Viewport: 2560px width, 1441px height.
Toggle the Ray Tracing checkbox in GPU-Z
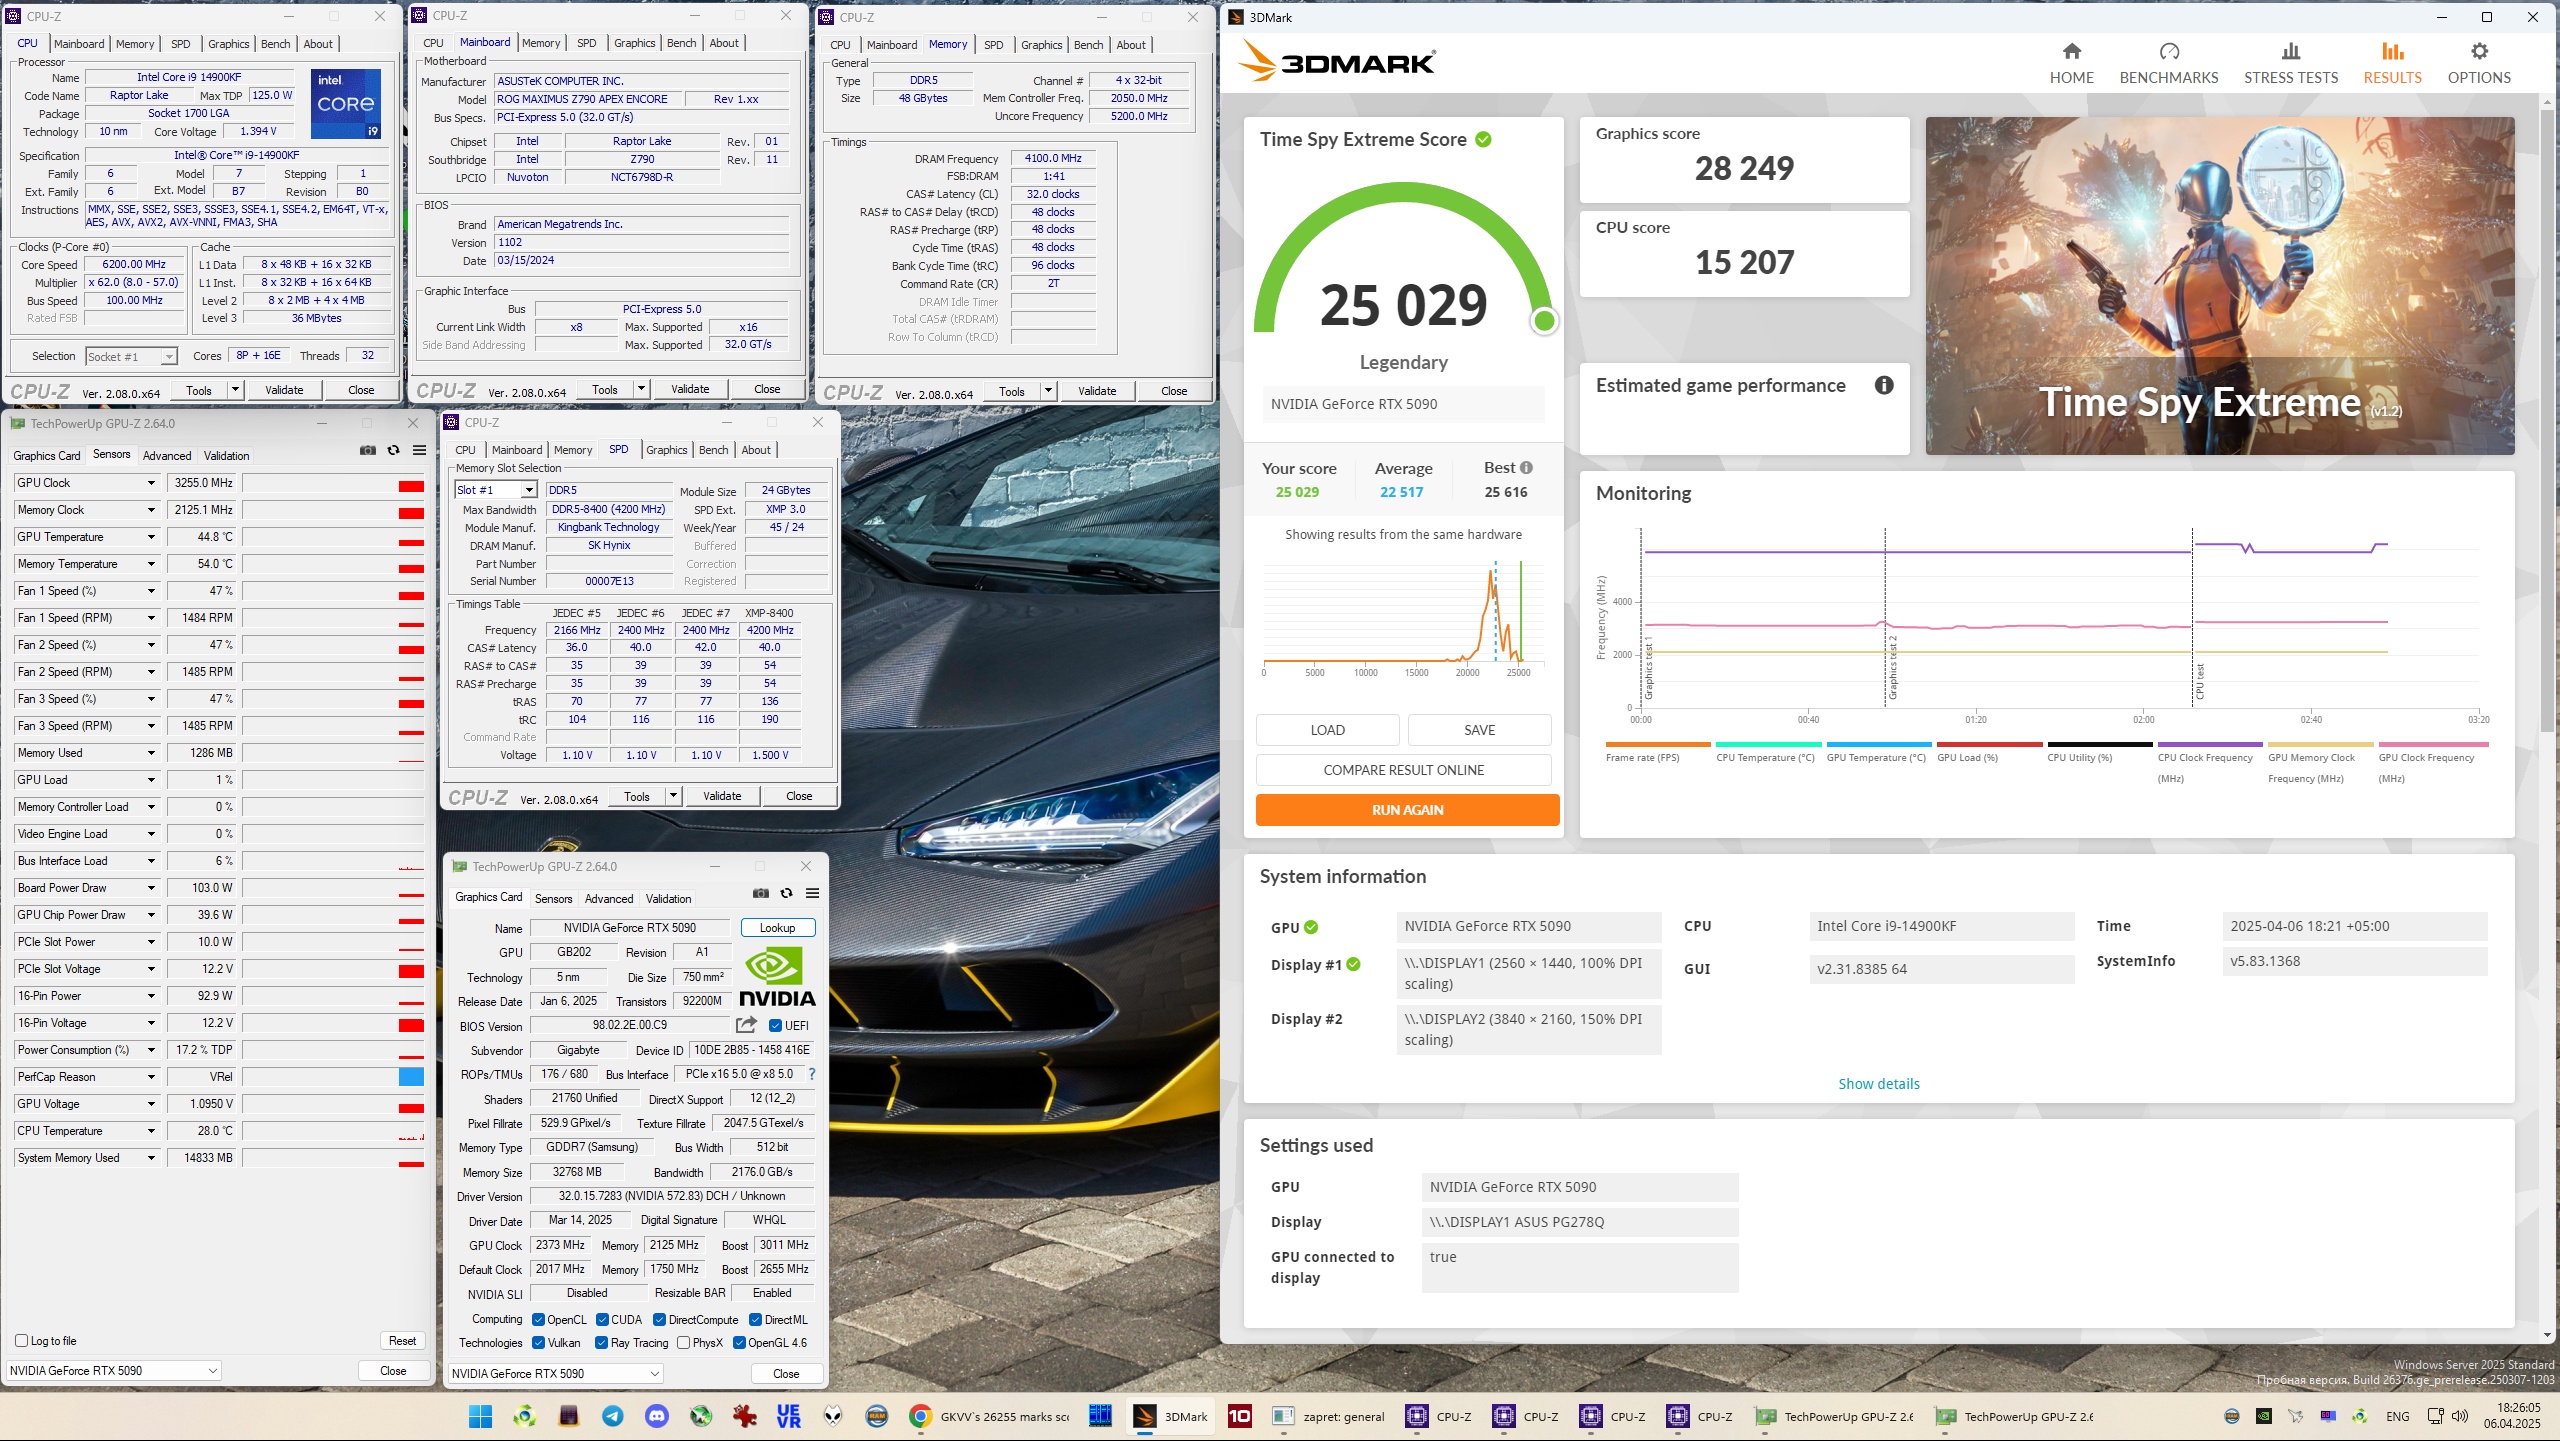point(602,1342)
